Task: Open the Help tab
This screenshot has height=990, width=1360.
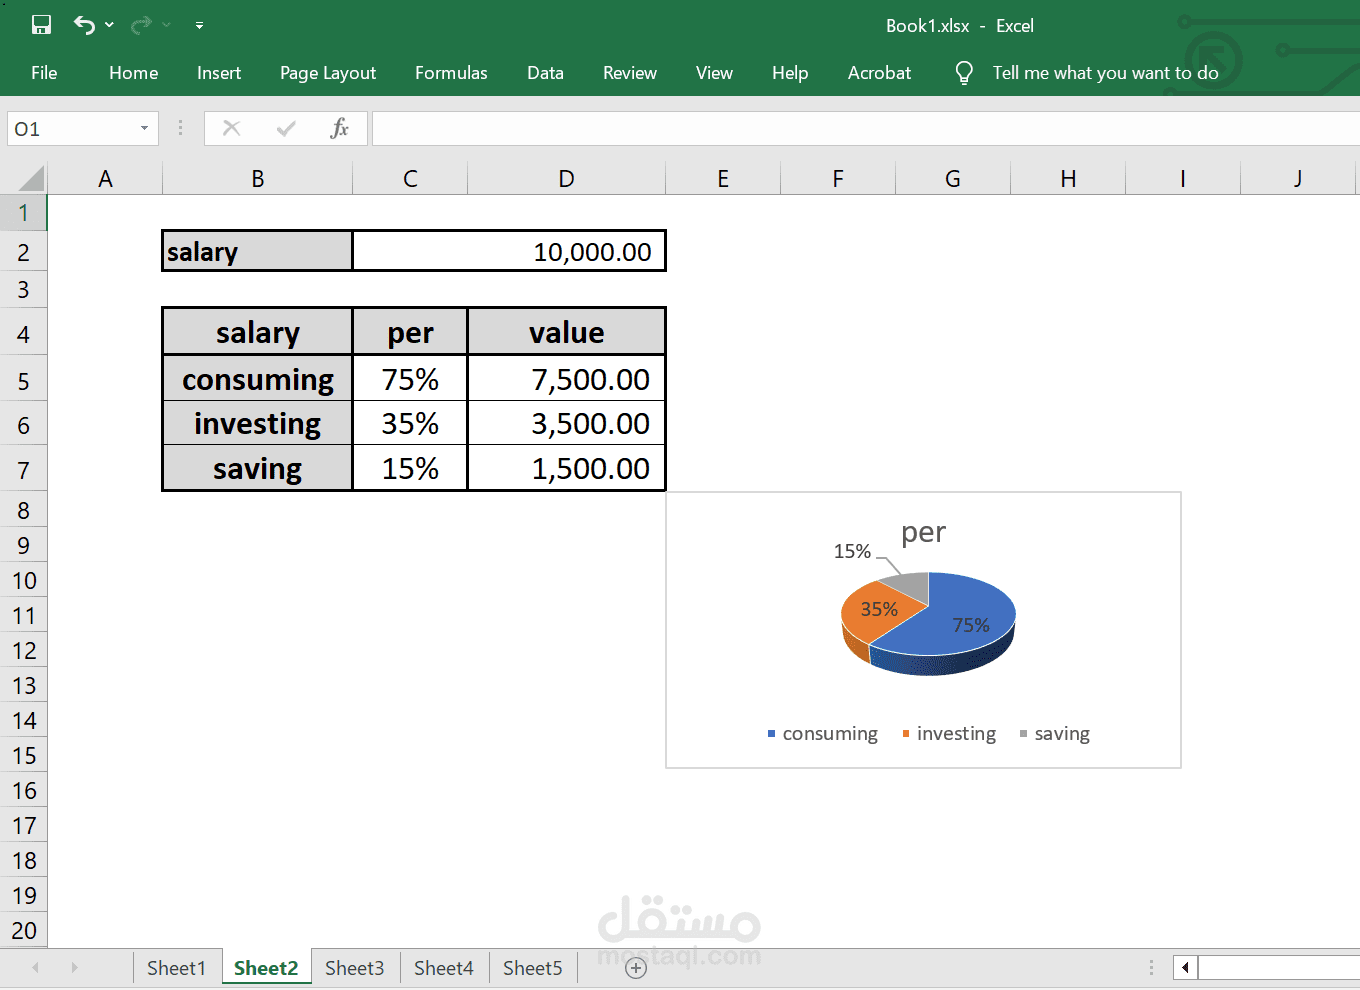Action: coord(790,73)
